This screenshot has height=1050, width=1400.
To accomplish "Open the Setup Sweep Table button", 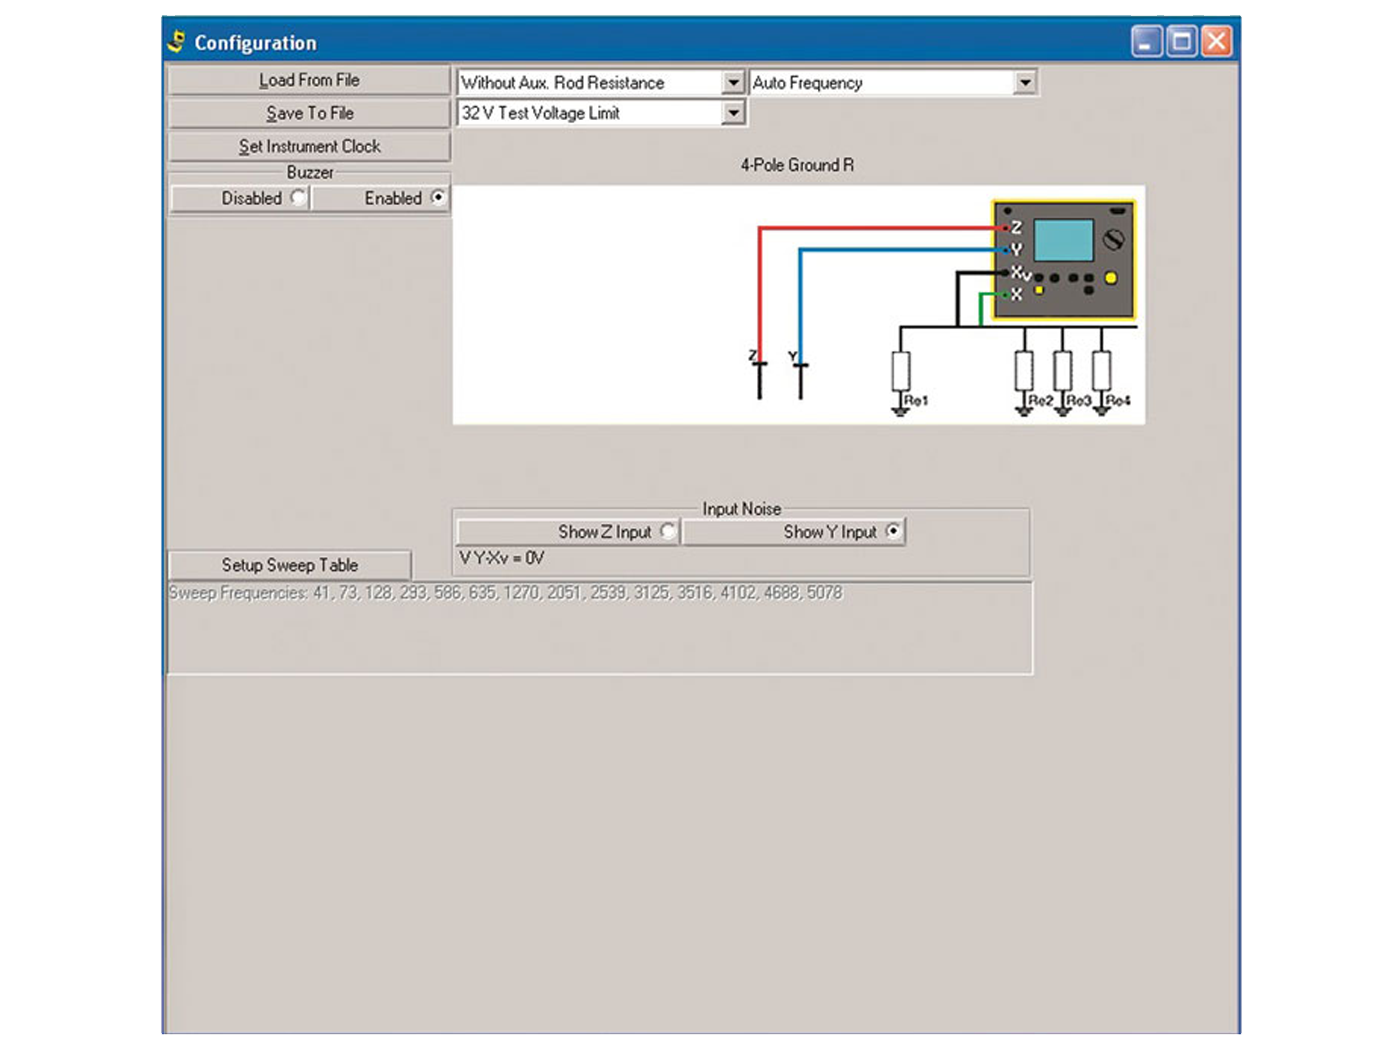I will pyautogui.click(x=290, y=565).
